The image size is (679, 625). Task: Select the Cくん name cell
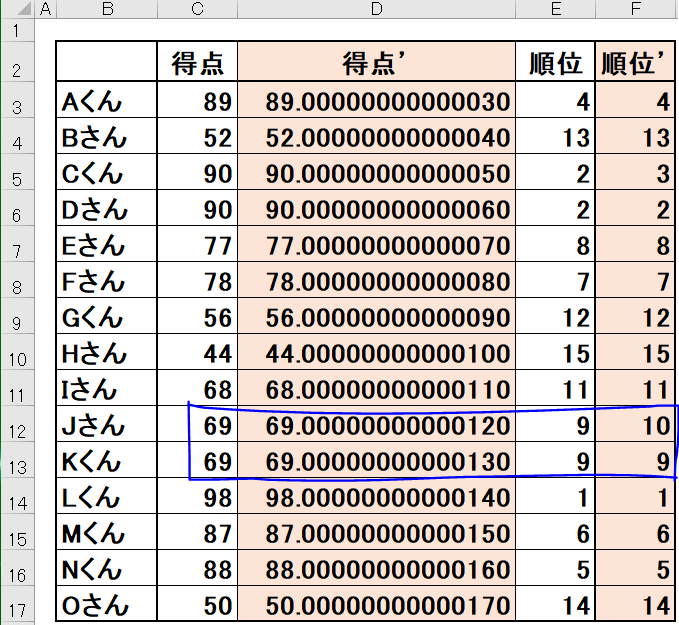(x=107, y=172)
